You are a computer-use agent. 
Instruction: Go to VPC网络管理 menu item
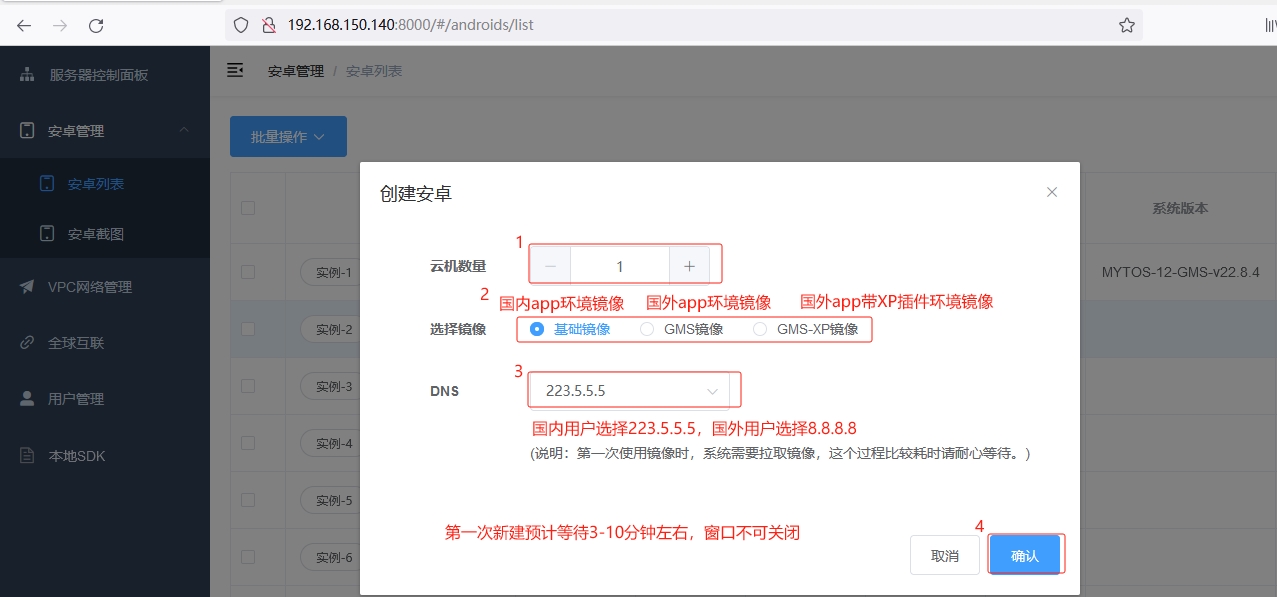click(x=90, y=287)
